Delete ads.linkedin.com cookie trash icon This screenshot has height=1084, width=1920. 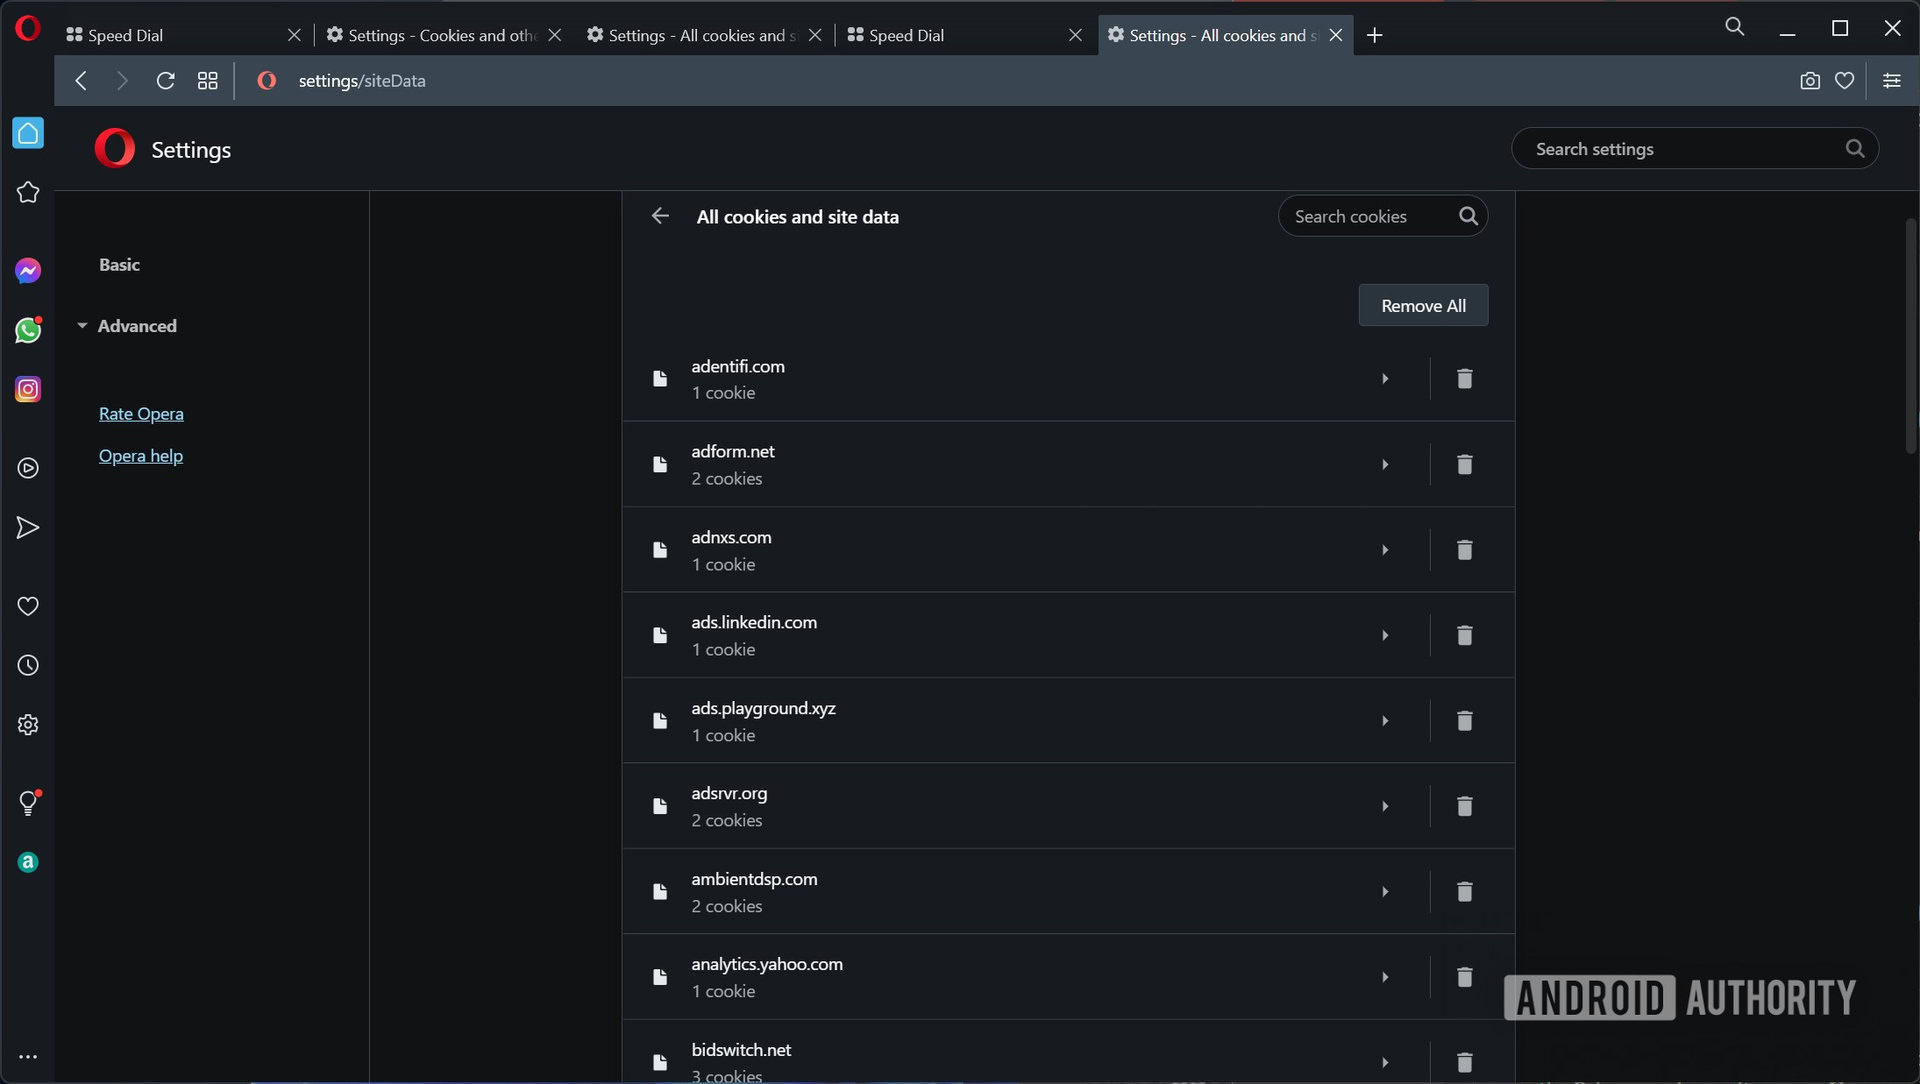[x=1464, y=635]
